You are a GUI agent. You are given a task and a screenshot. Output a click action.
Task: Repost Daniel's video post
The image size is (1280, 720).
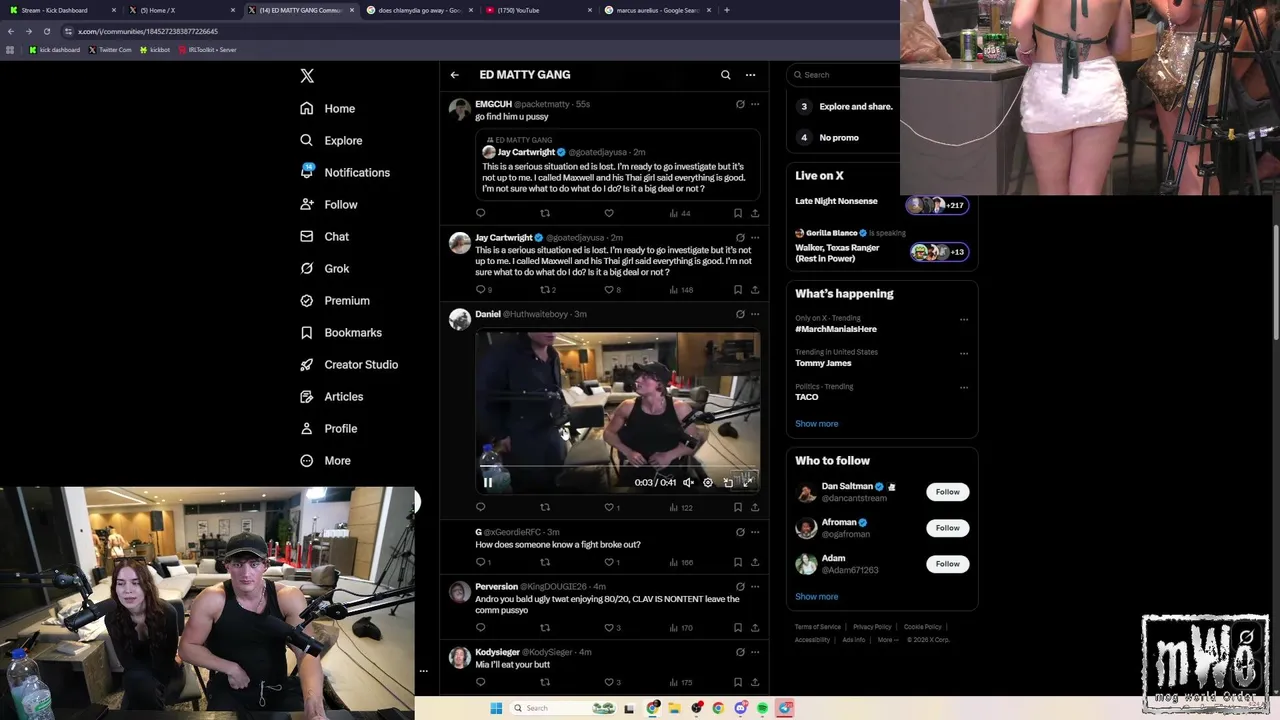545,507
